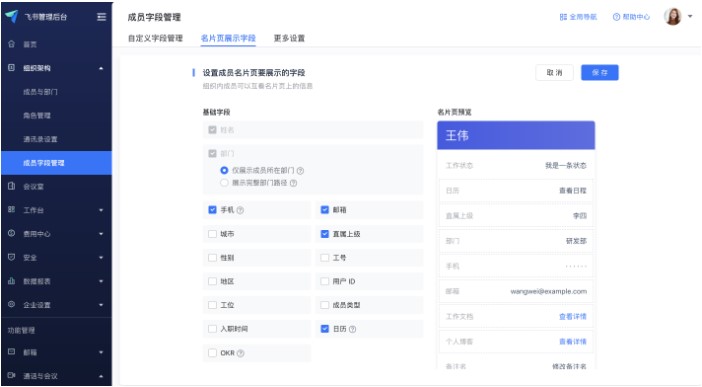Open the account dropdown arrow beside avatar
702x387 pixels.
[690, 16]
